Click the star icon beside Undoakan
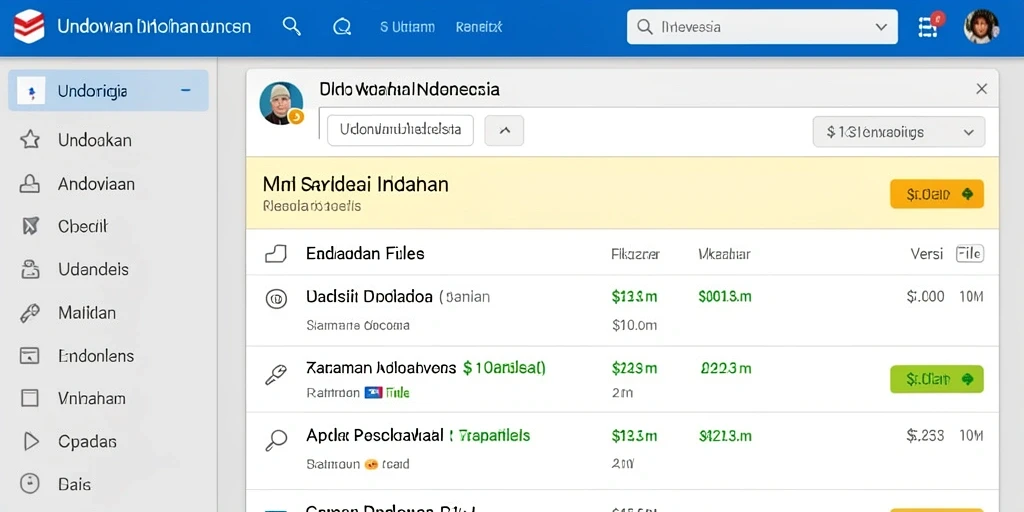 pyautogui.click(x=29, y=140)
